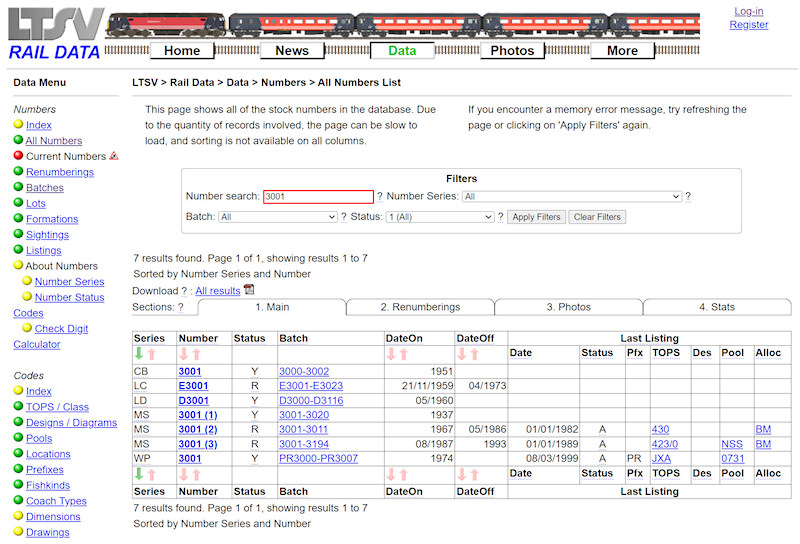Open the Fishkinds codes link

tap(48, 485)
